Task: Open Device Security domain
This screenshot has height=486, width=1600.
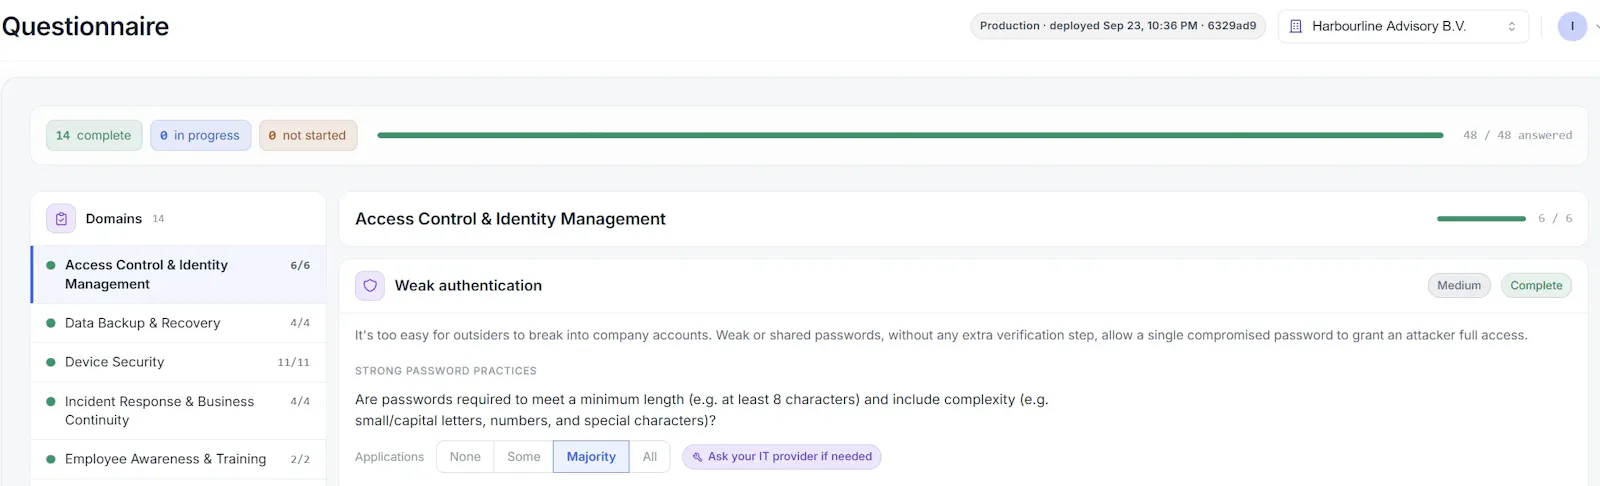Action: pyautogui.click(x=179, y=362)
